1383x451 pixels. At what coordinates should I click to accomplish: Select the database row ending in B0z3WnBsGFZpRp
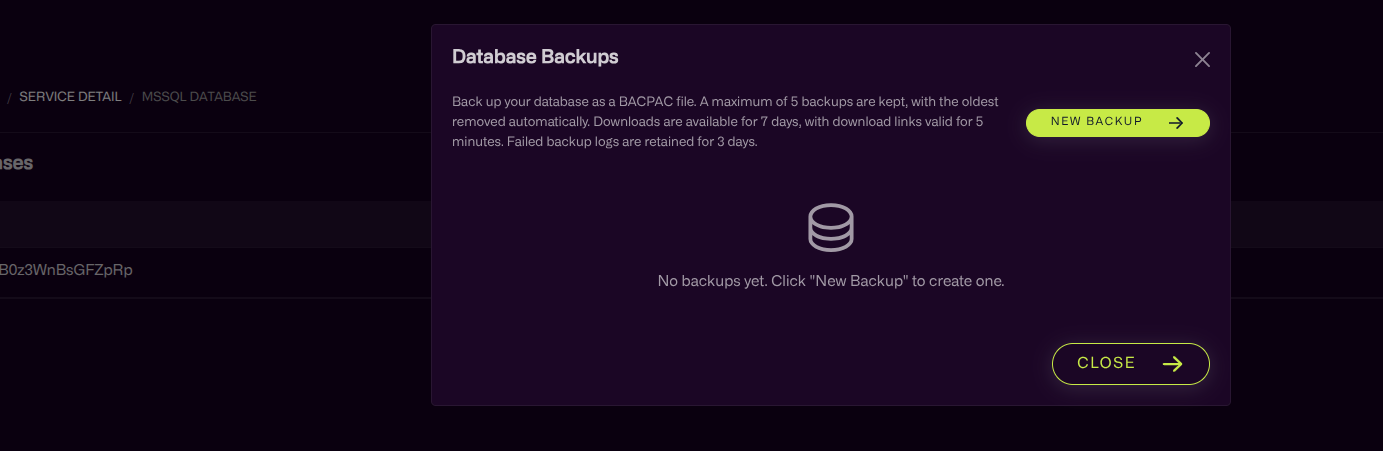click(66, 270)
